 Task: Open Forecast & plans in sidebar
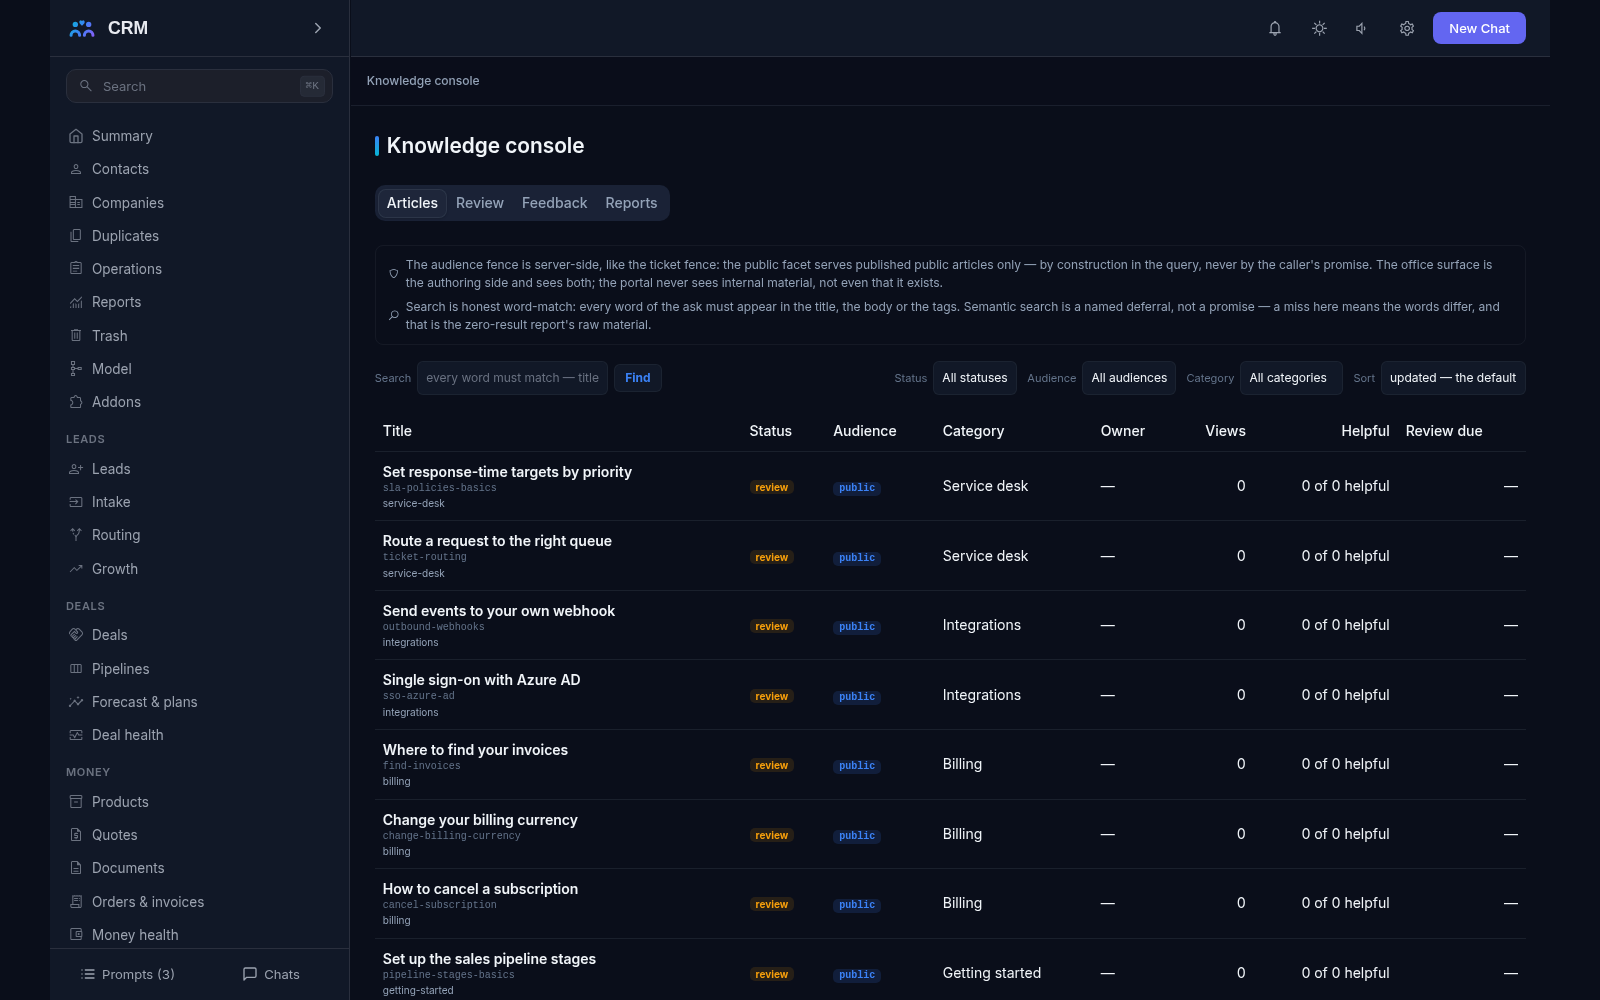(199, 702)
